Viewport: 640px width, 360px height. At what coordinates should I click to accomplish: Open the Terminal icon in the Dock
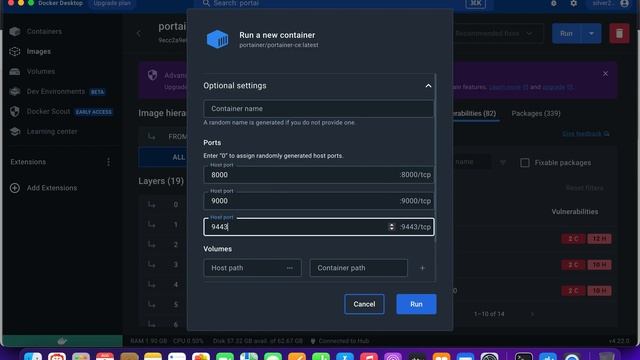click(x=524, y=356)
